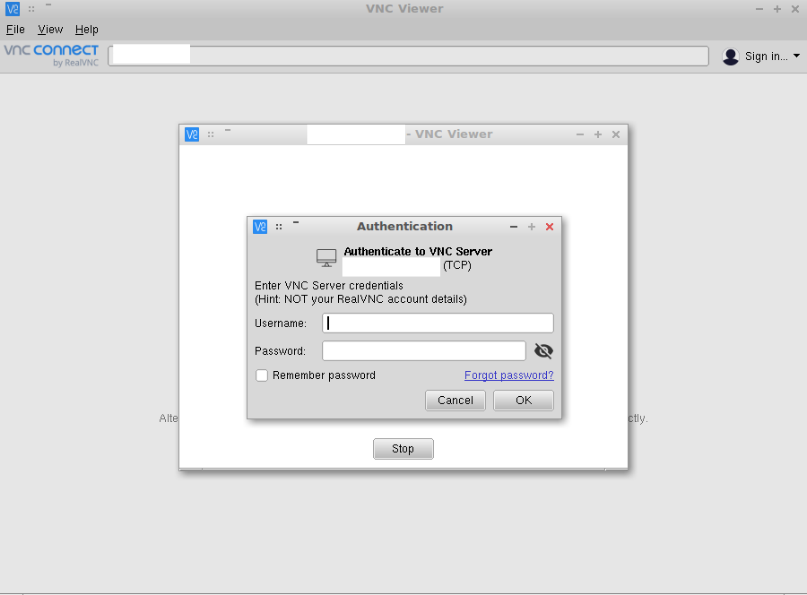Click the Sign in... label
Viewport: 807px width, 595px height.
tap(766, 56)
